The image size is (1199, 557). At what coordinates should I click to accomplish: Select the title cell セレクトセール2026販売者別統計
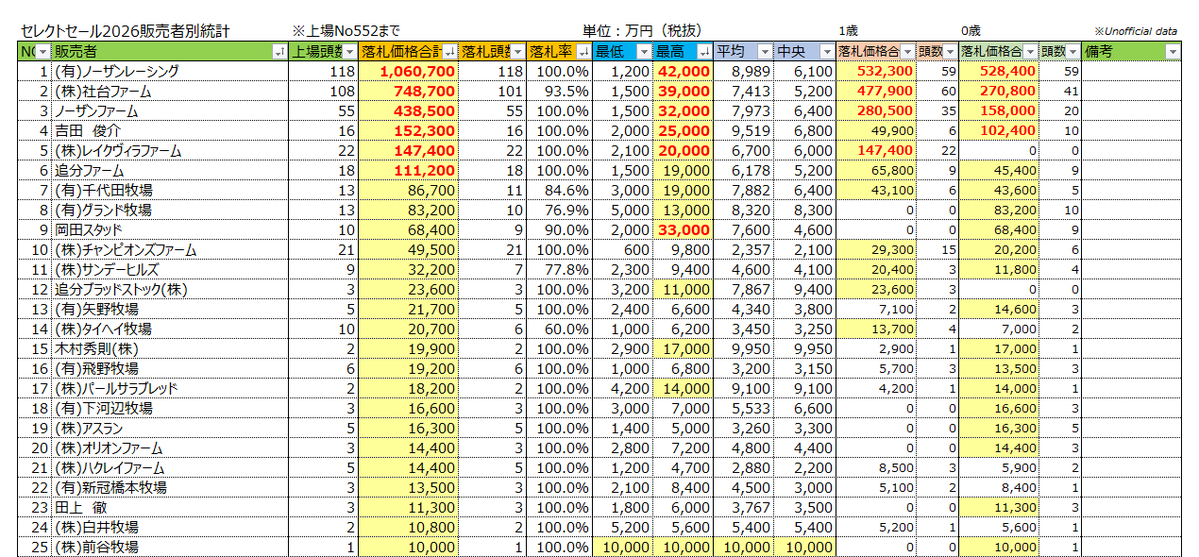(124, 31)
